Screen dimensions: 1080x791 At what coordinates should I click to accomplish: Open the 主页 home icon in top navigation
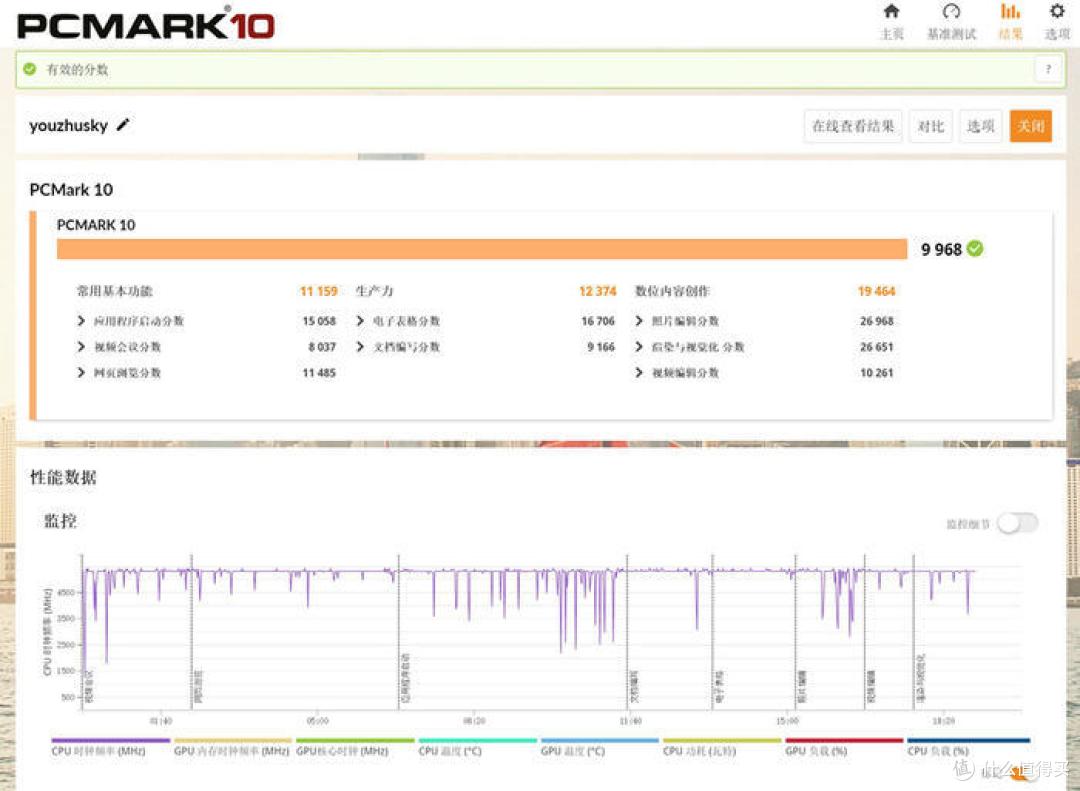pyautogui.click(x=891, y=12)
